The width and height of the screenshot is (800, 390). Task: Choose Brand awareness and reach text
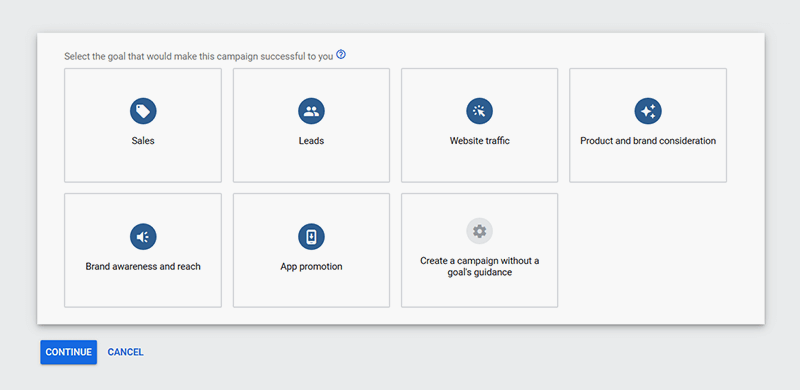tap(143, 266)
